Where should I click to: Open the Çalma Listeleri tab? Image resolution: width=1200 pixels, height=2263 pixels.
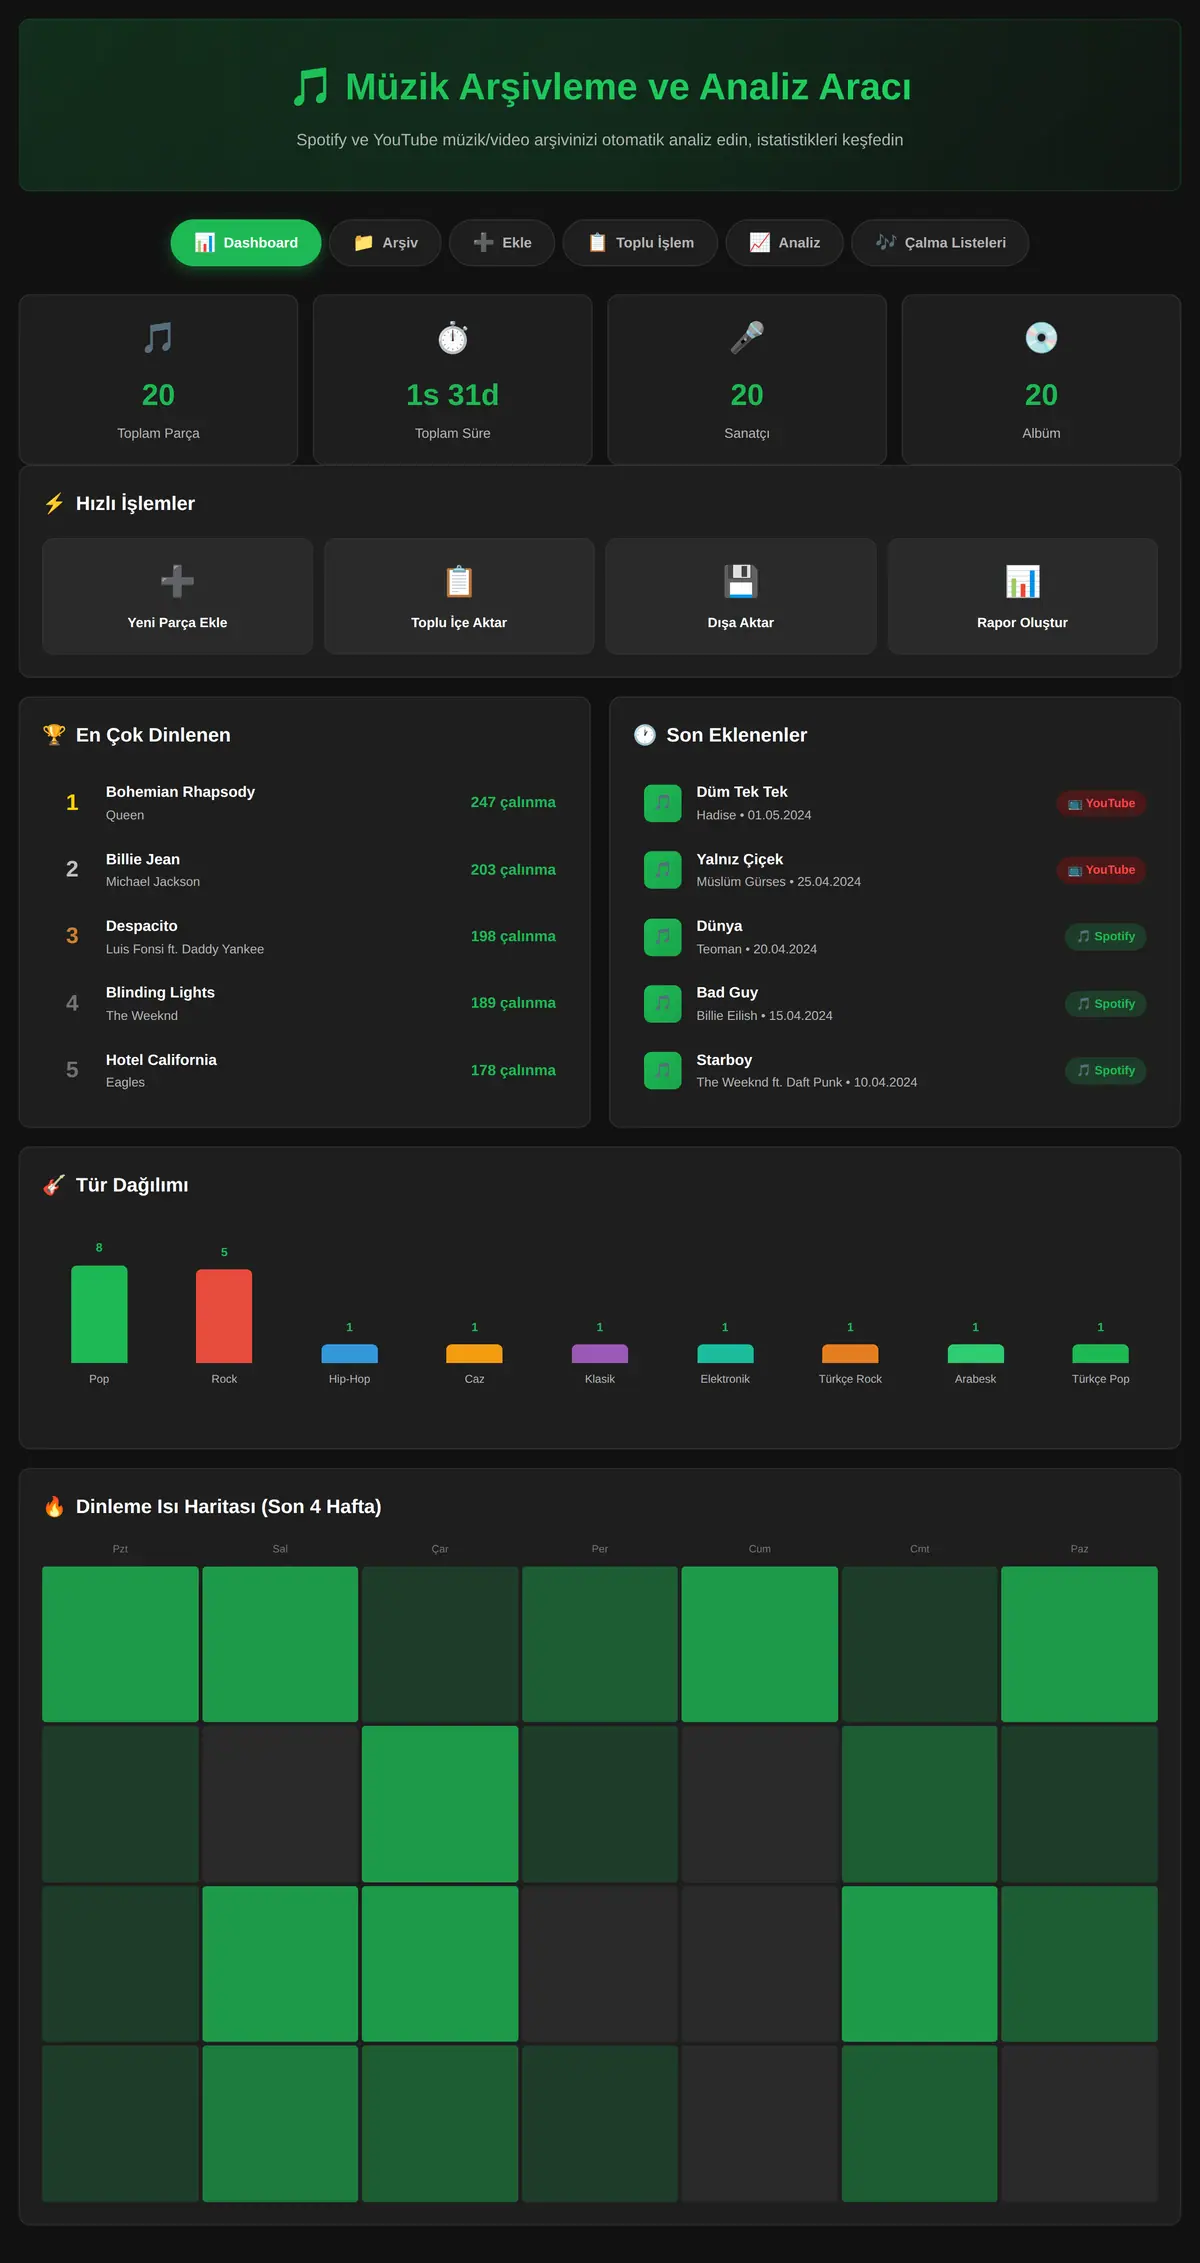pyautogui.click(x=940, y=243)
